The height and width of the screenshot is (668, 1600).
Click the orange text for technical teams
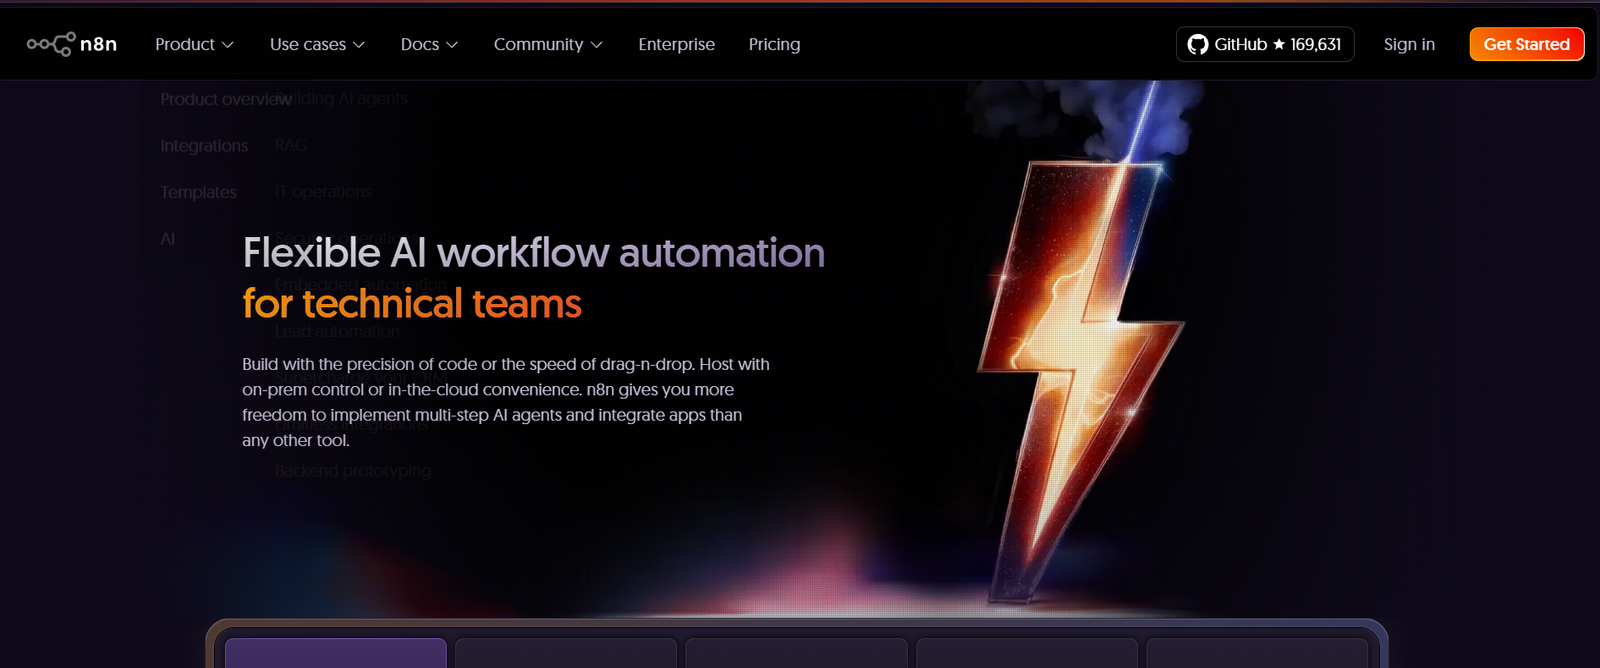tap(412, 304)
